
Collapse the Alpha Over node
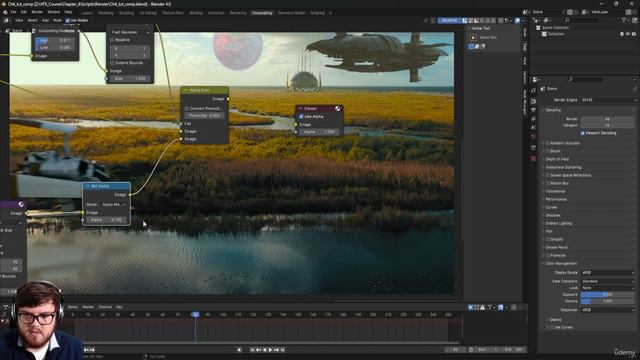pos(186,90)
